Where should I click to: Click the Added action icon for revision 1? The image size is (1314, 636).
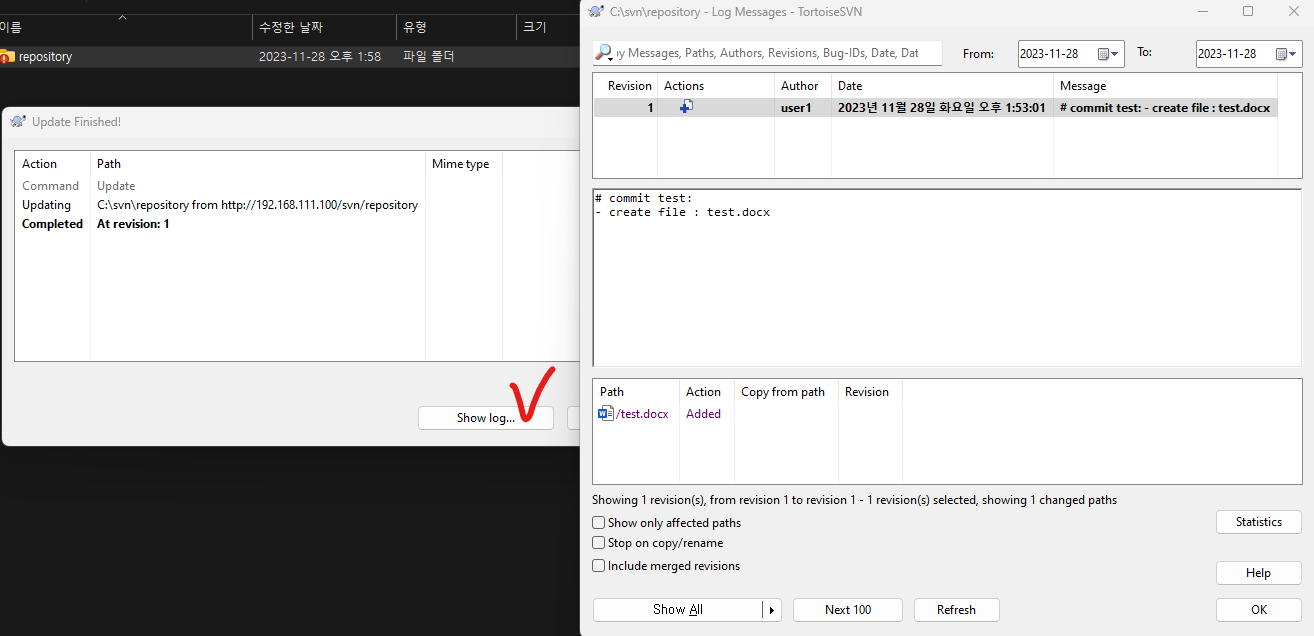(686, 107)
